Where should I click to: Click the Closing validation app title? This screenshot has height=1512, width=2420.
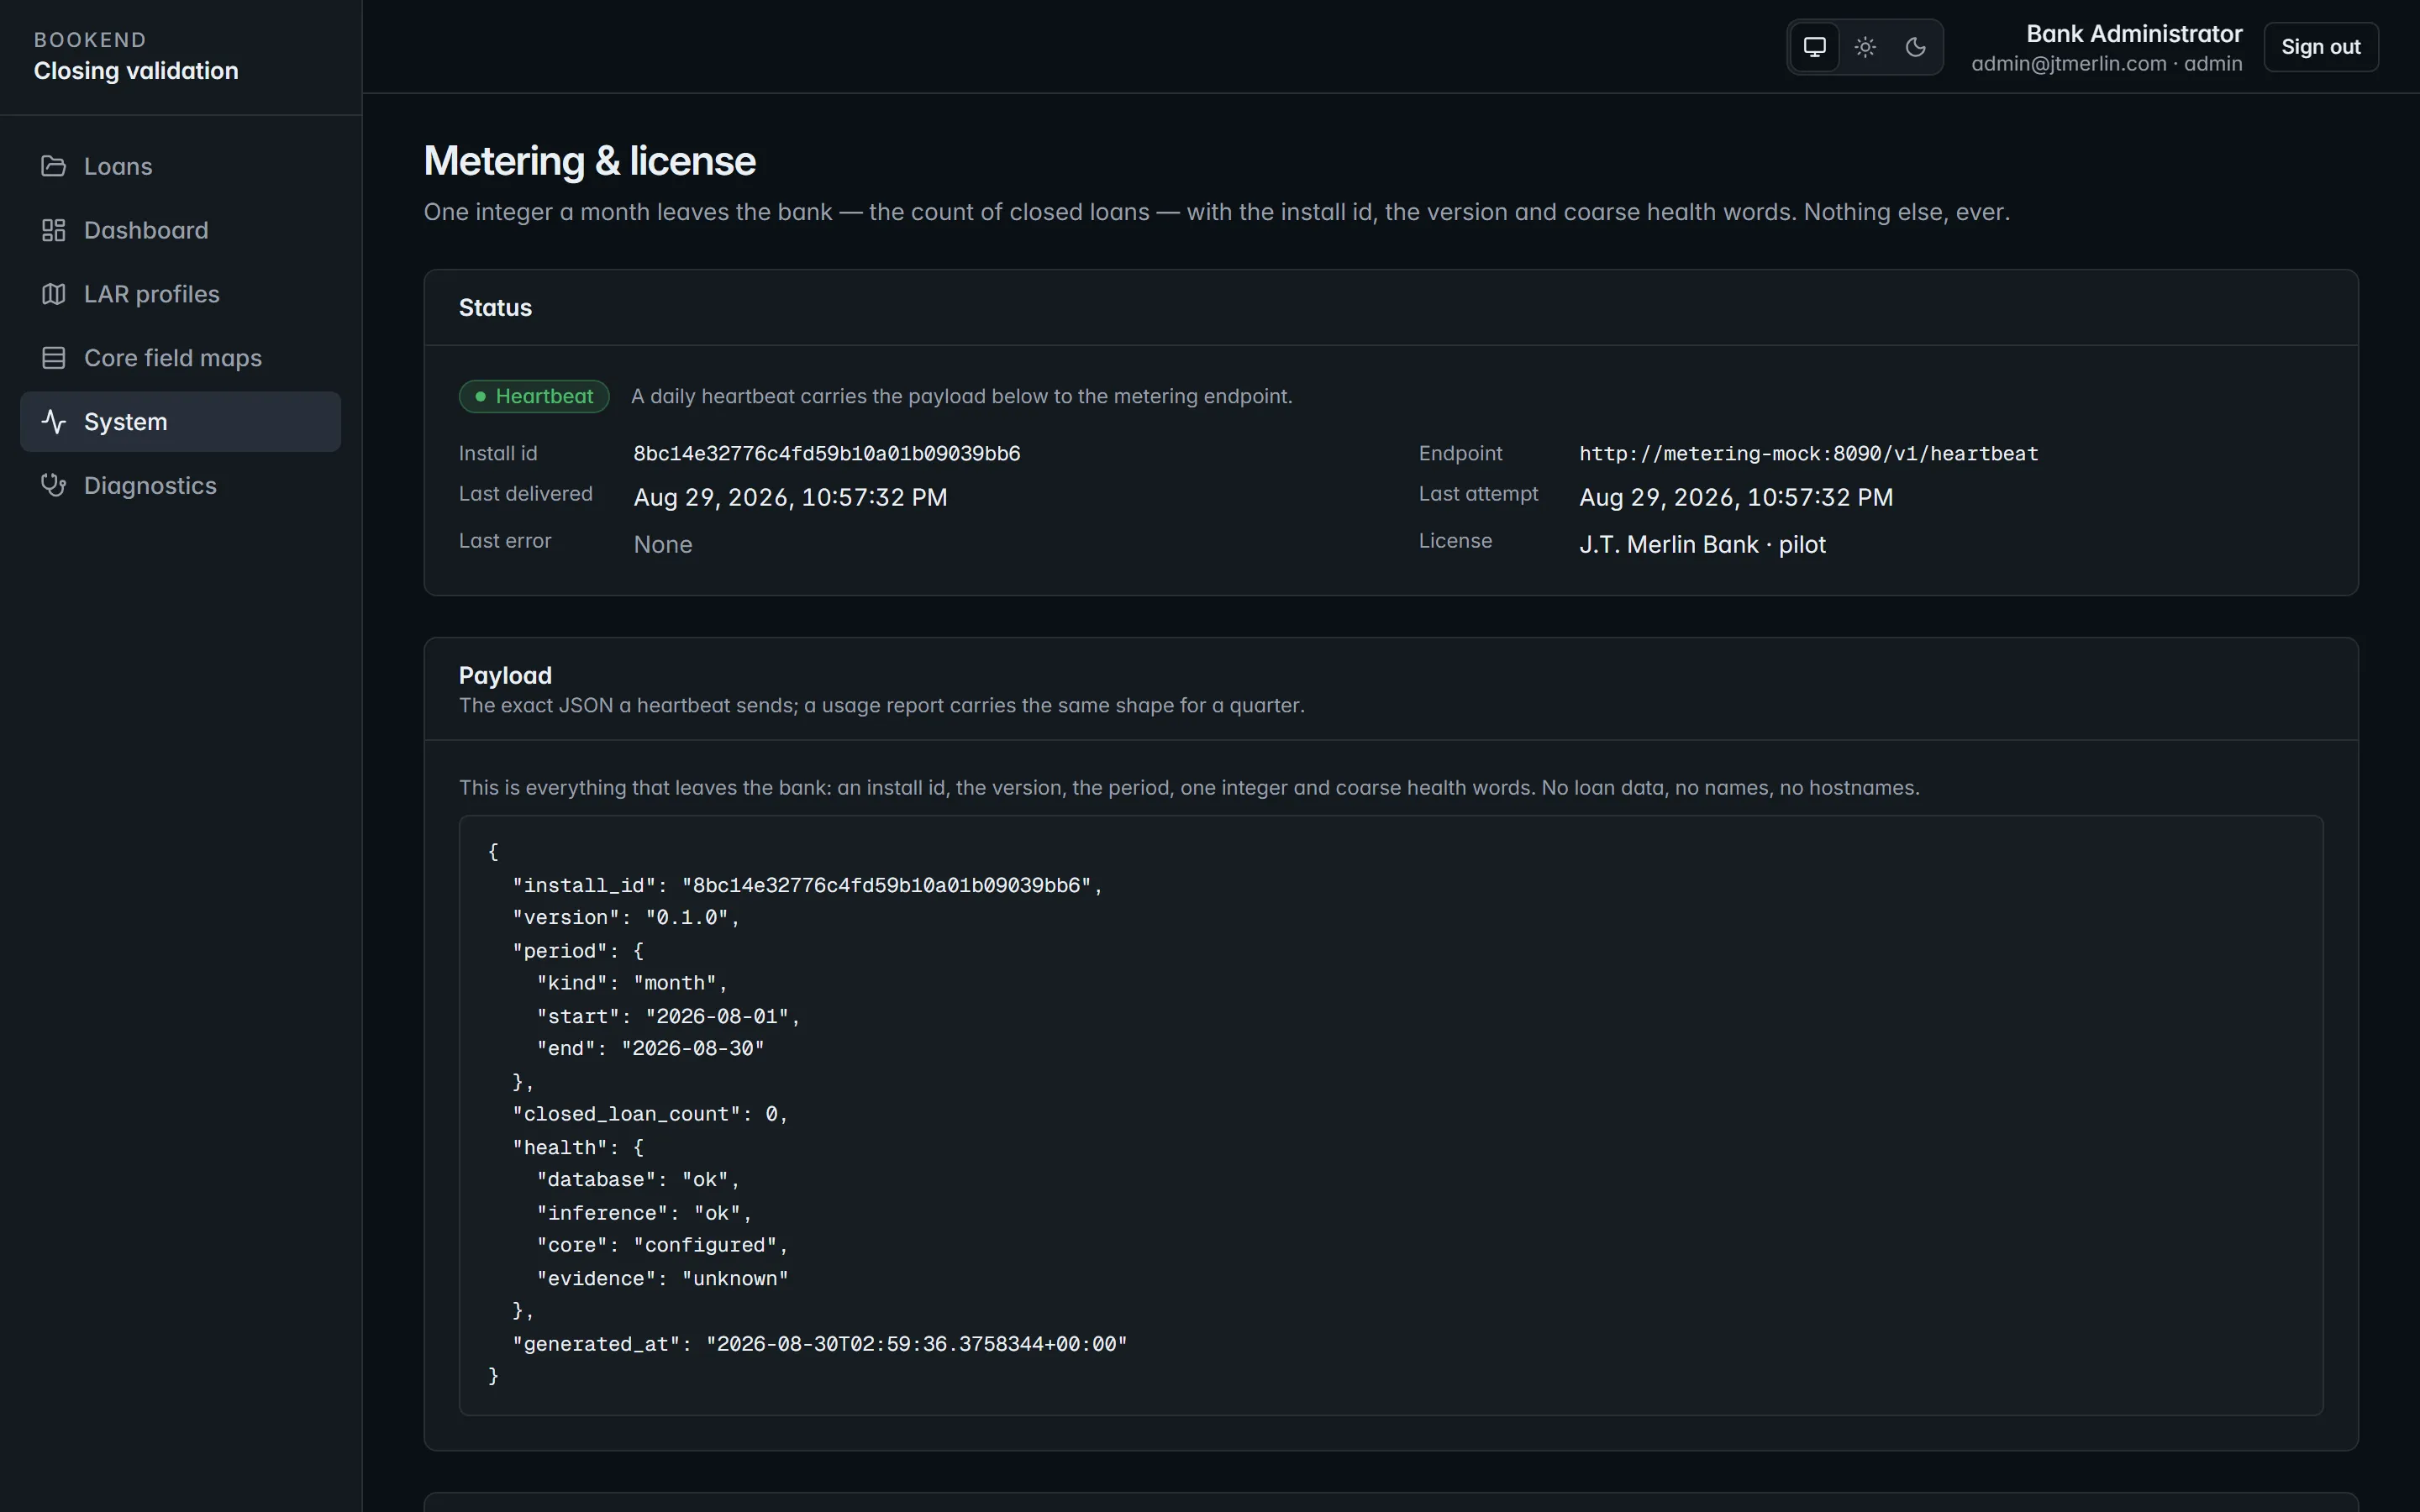pos(136,71)
